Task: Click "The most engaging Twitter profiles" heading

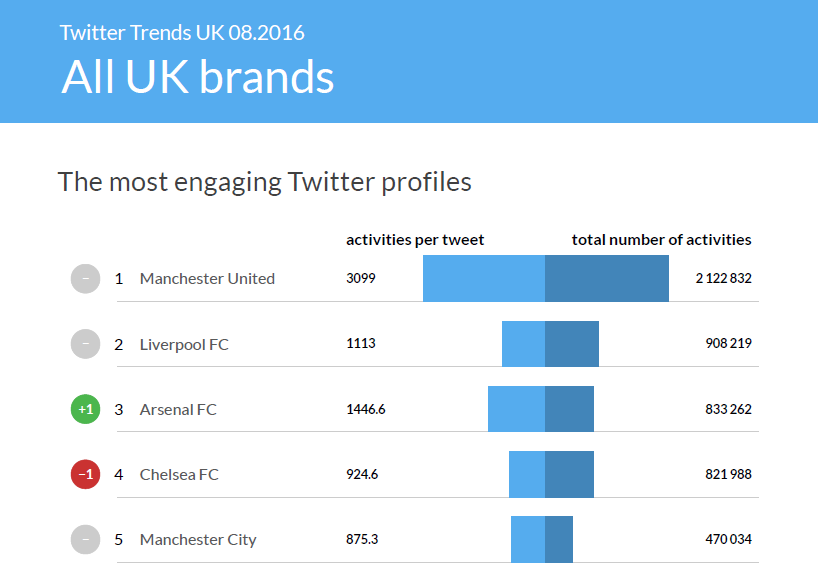Action: click(264, 182)
